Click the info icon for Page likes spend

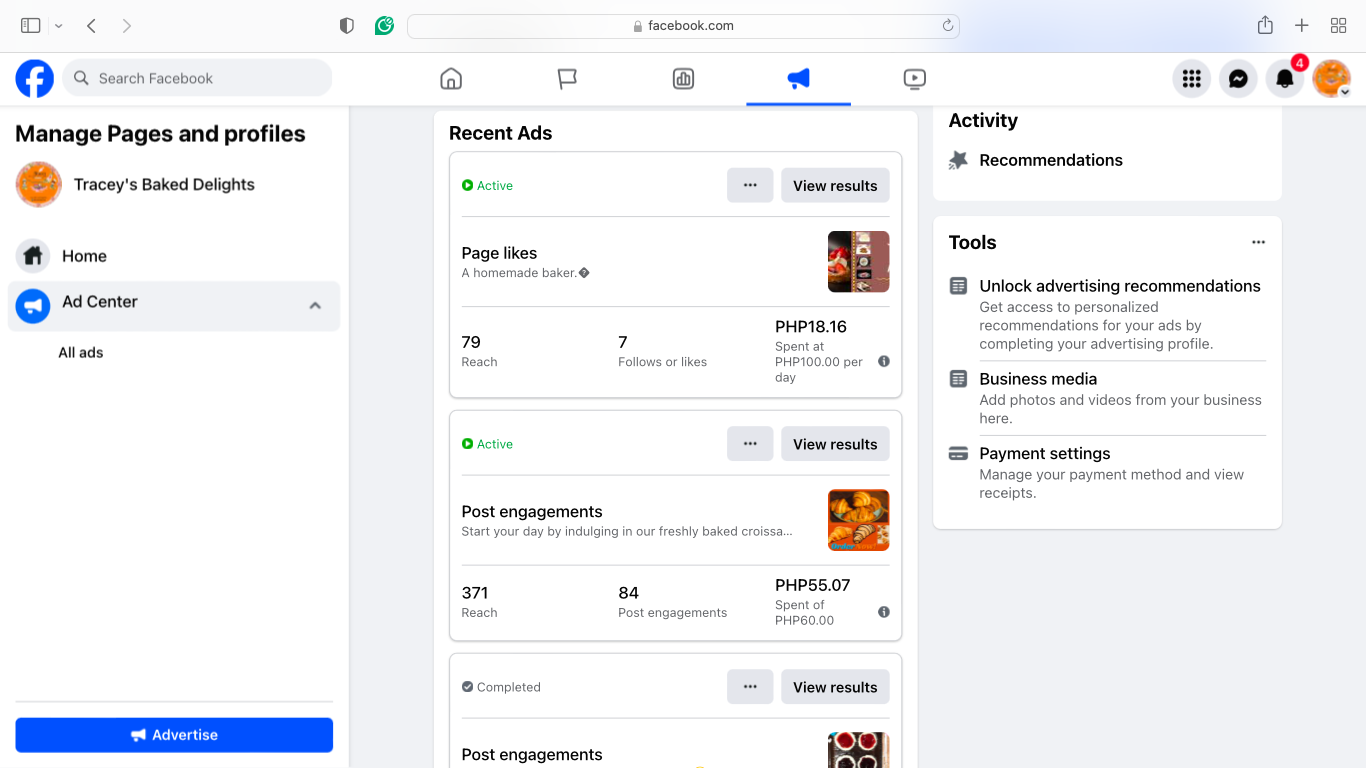884,362
